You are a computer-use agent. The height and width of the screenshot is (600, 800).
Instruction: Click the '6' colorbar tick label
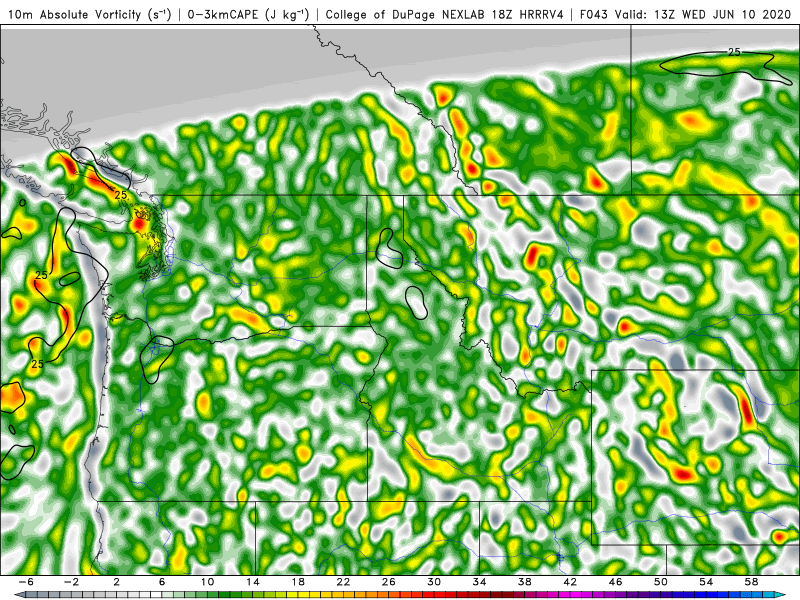pyautogui.click(x=162, y=582)
